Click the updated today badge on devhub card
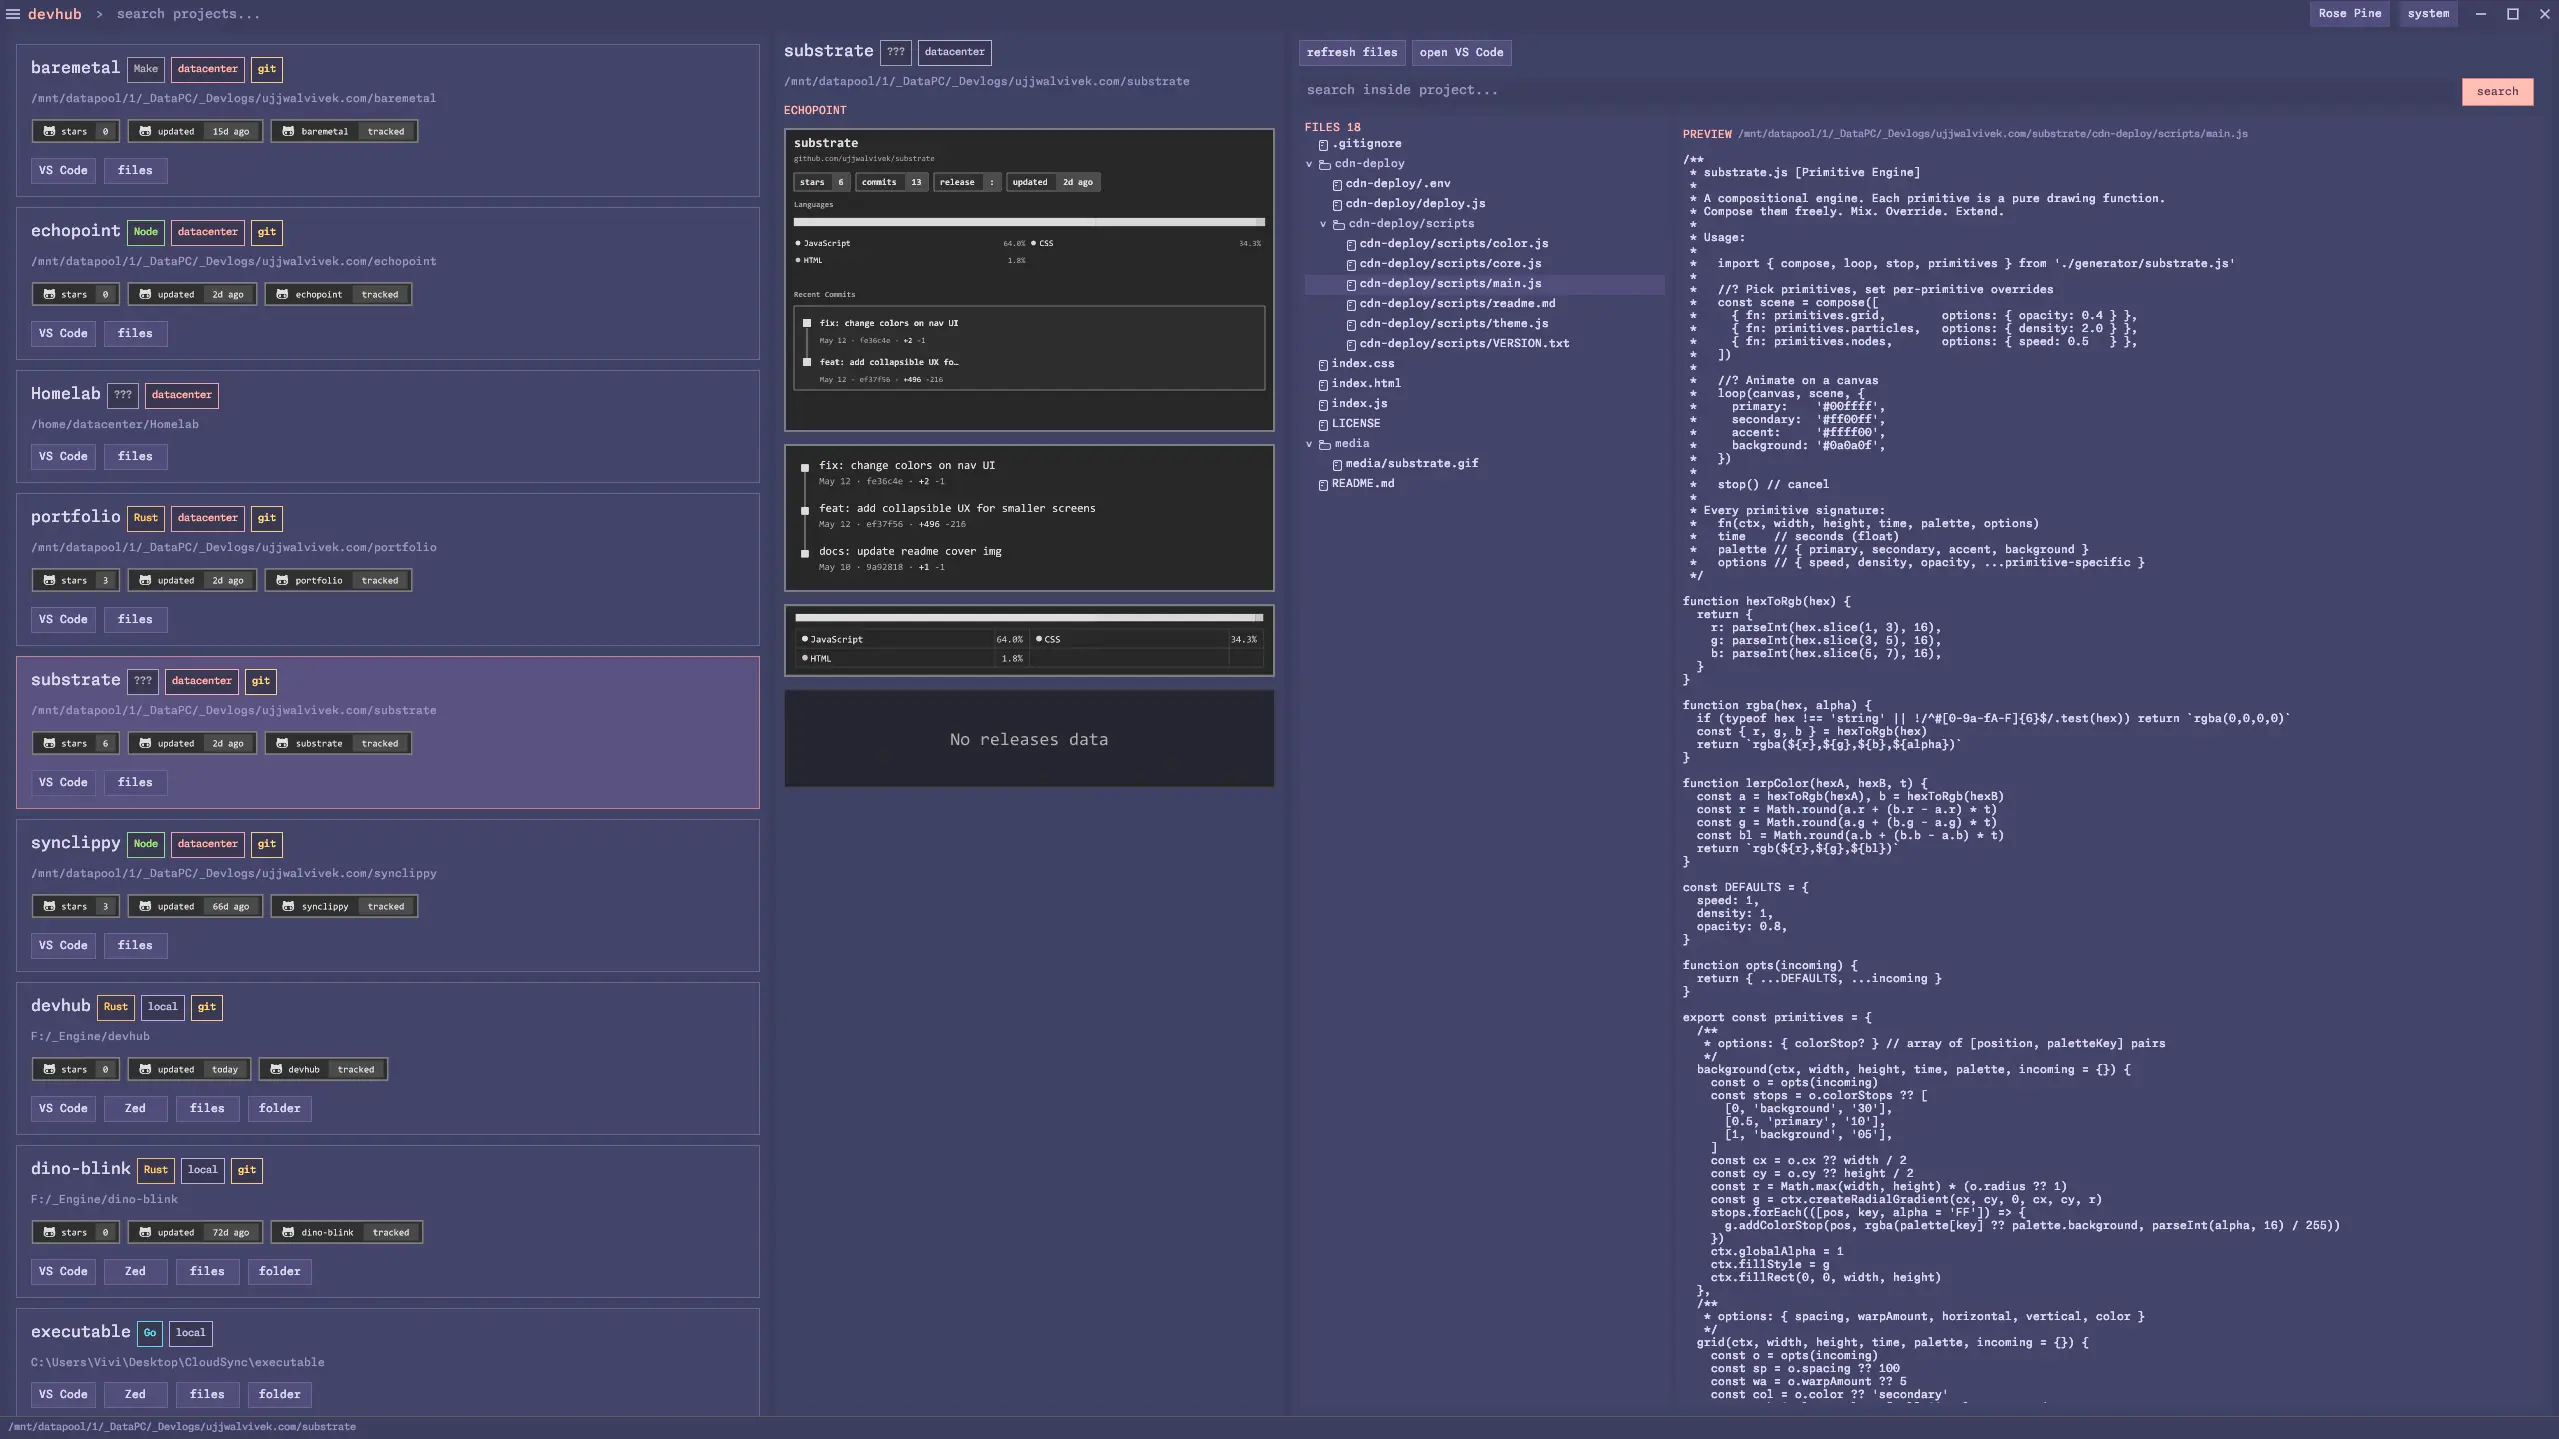The width and height of the screenshot is (2559, 1439). click(x=189, y=1069)
